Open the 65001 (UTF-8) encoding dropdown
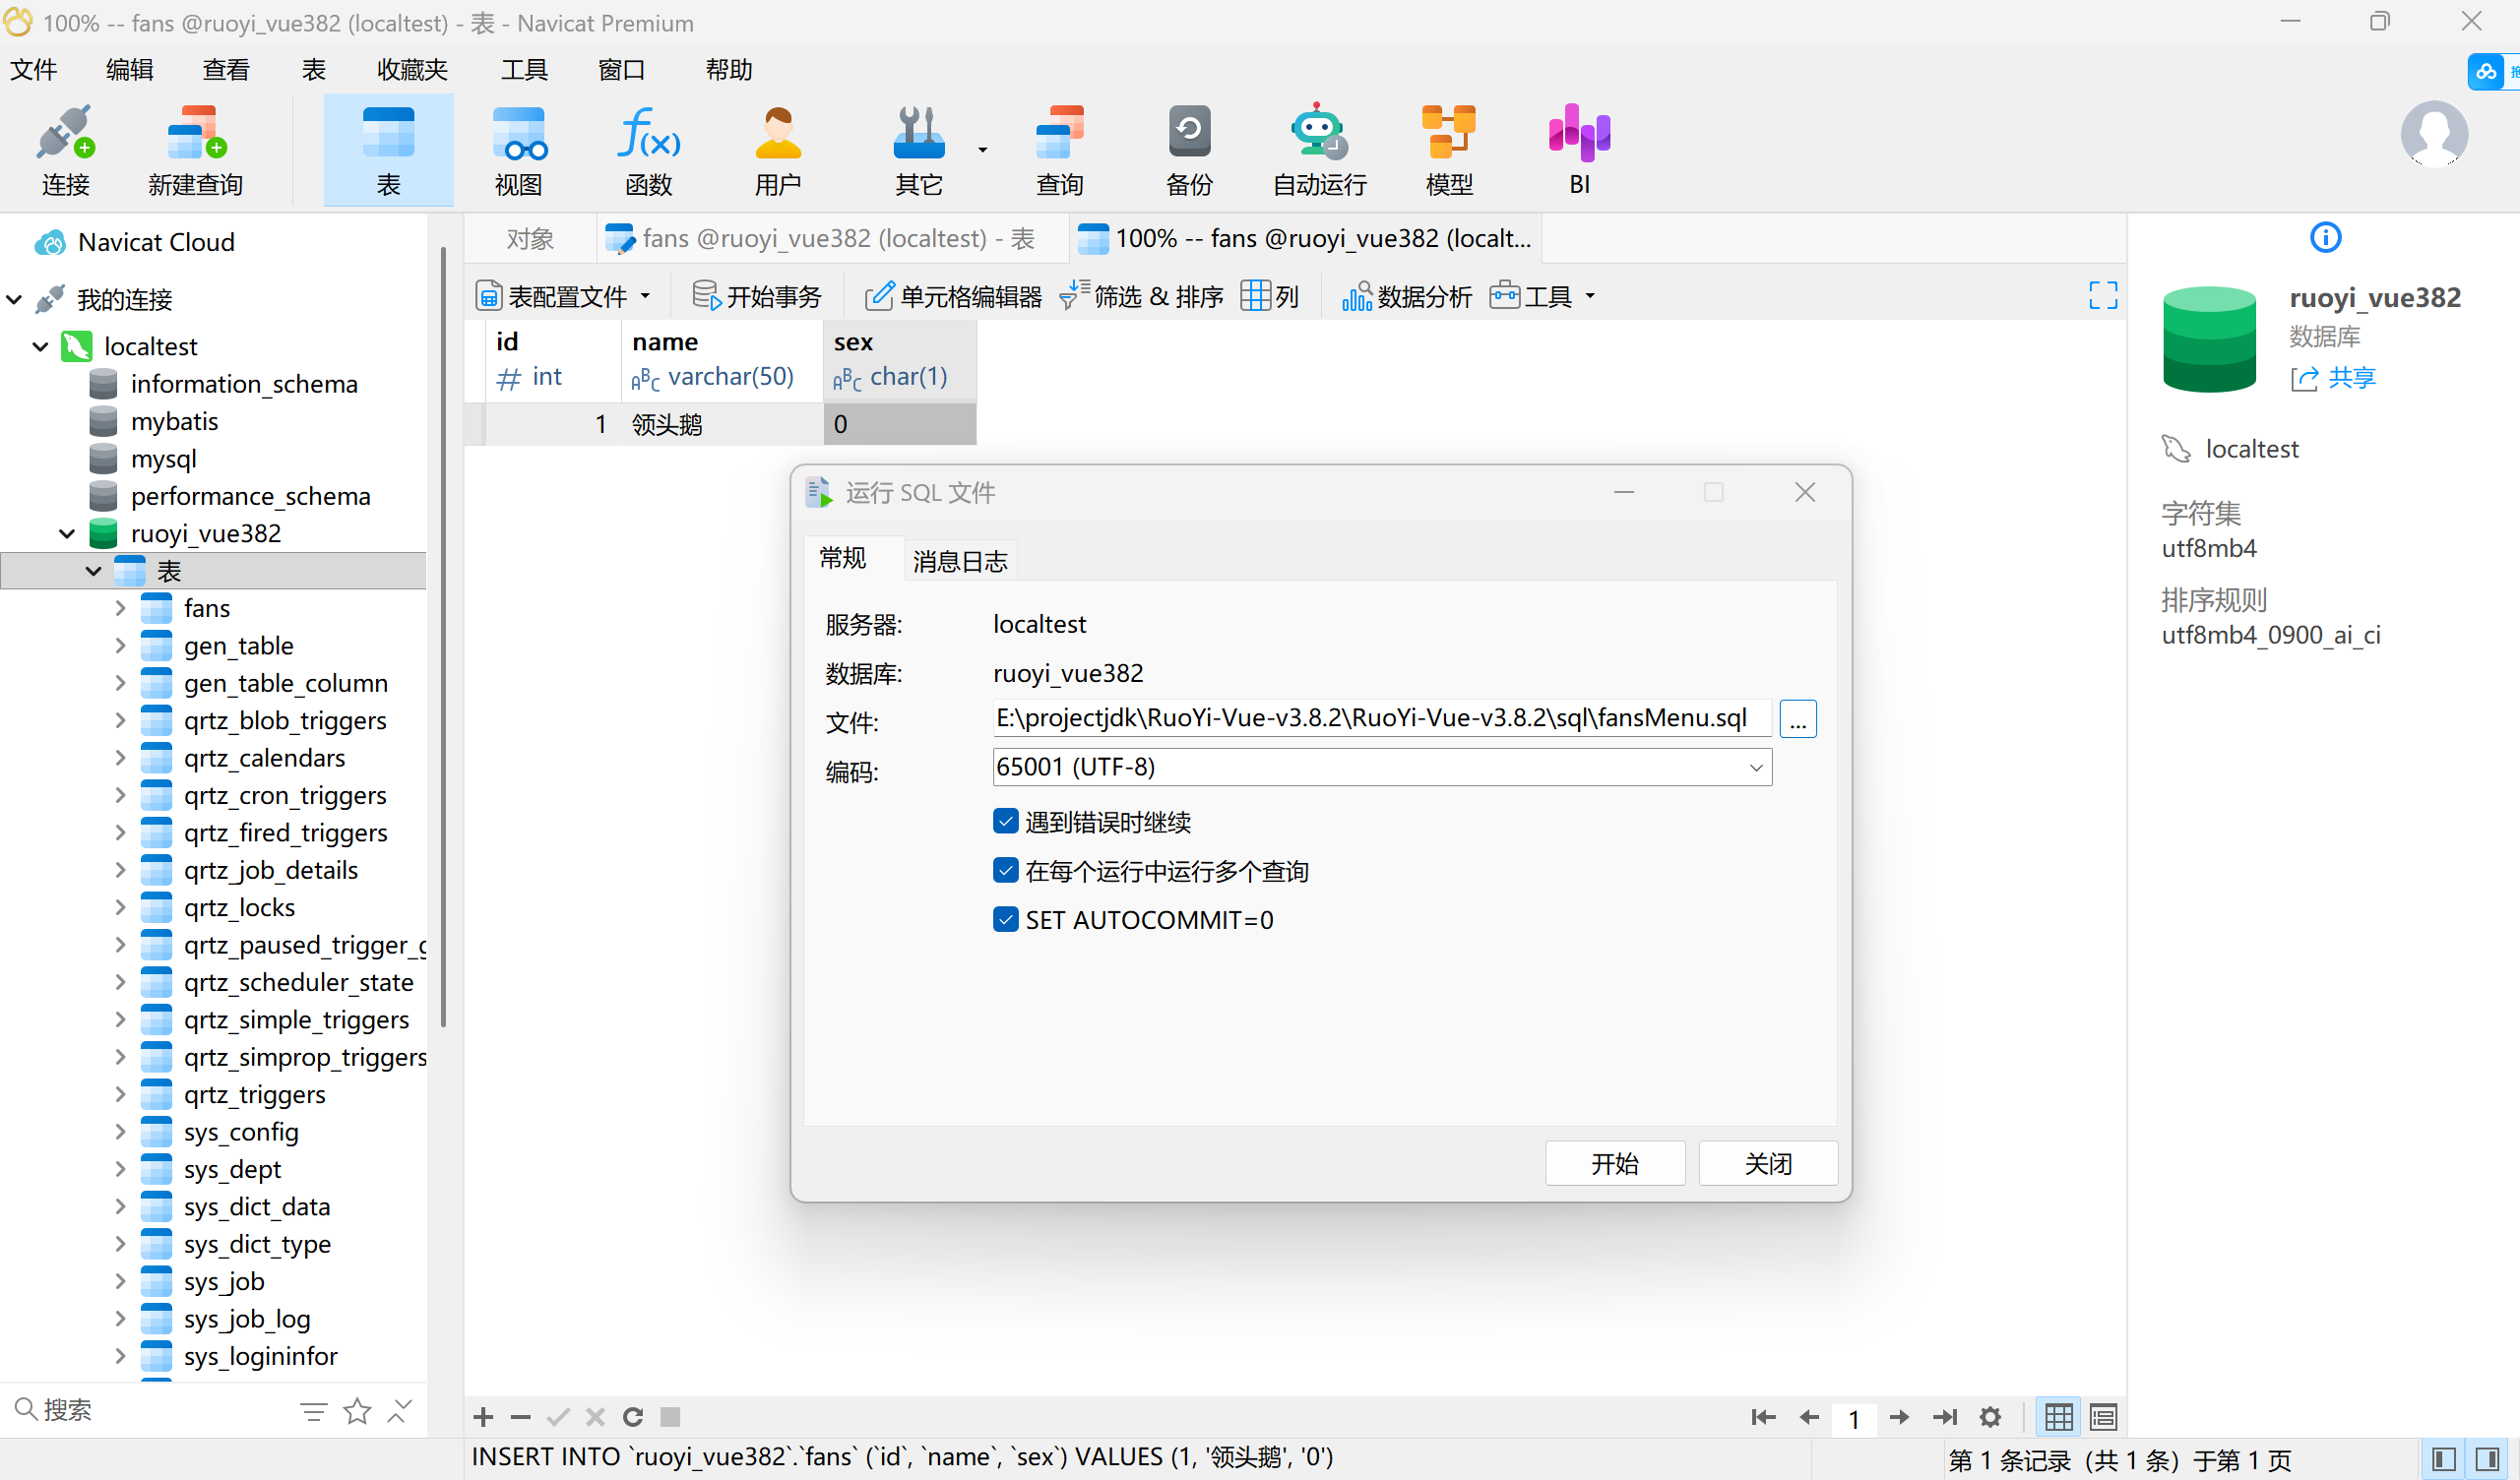The width and height of the screenshot is (2520, 1480). (x=1756, y=767)
